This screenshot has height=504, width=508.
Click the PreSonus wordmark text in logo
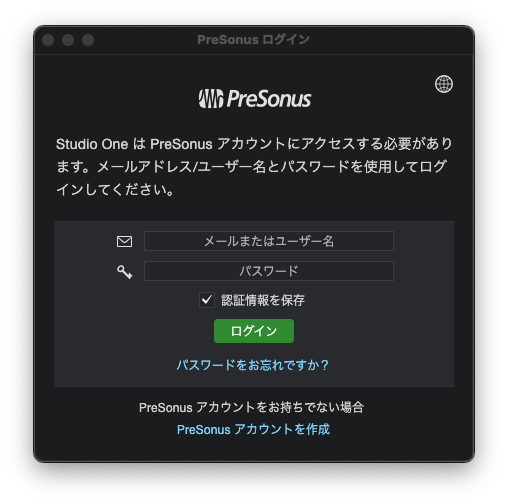(269, 99)
